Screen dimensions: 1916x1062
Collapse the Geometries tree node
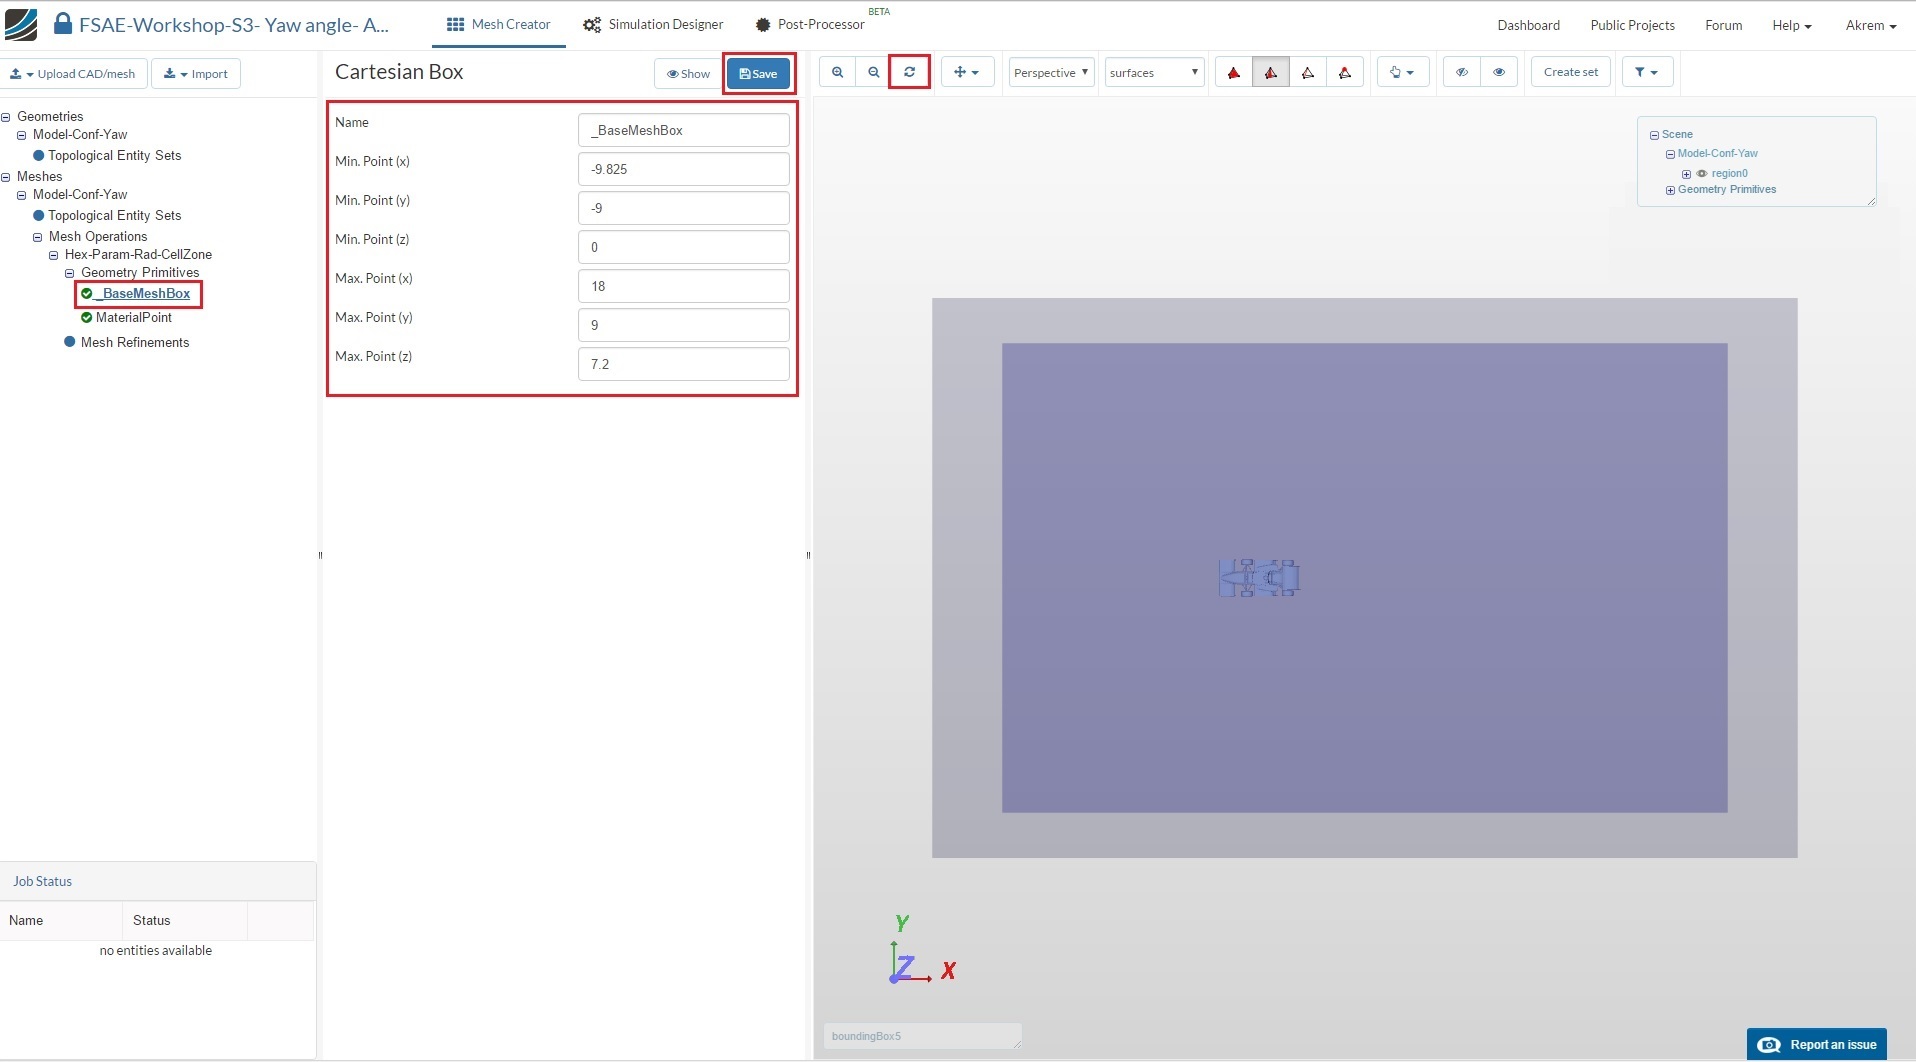click(6, 117)
